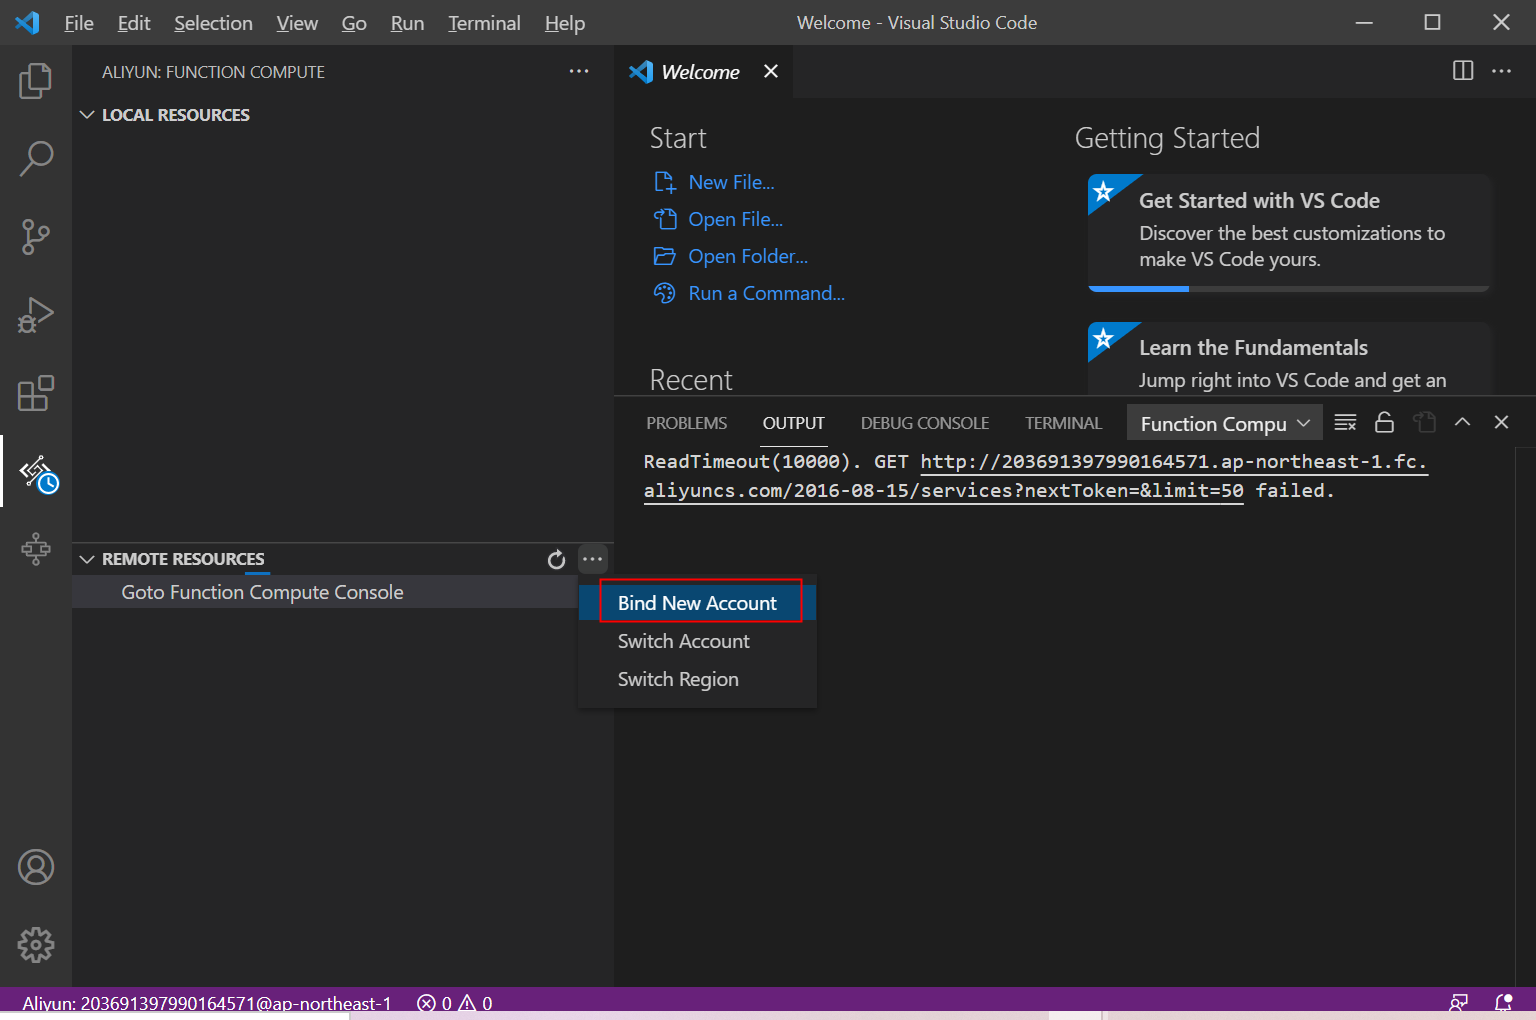Close the bottom panel
The width and height of the screenshot is (1536, 1020).
click(1501, 422)
